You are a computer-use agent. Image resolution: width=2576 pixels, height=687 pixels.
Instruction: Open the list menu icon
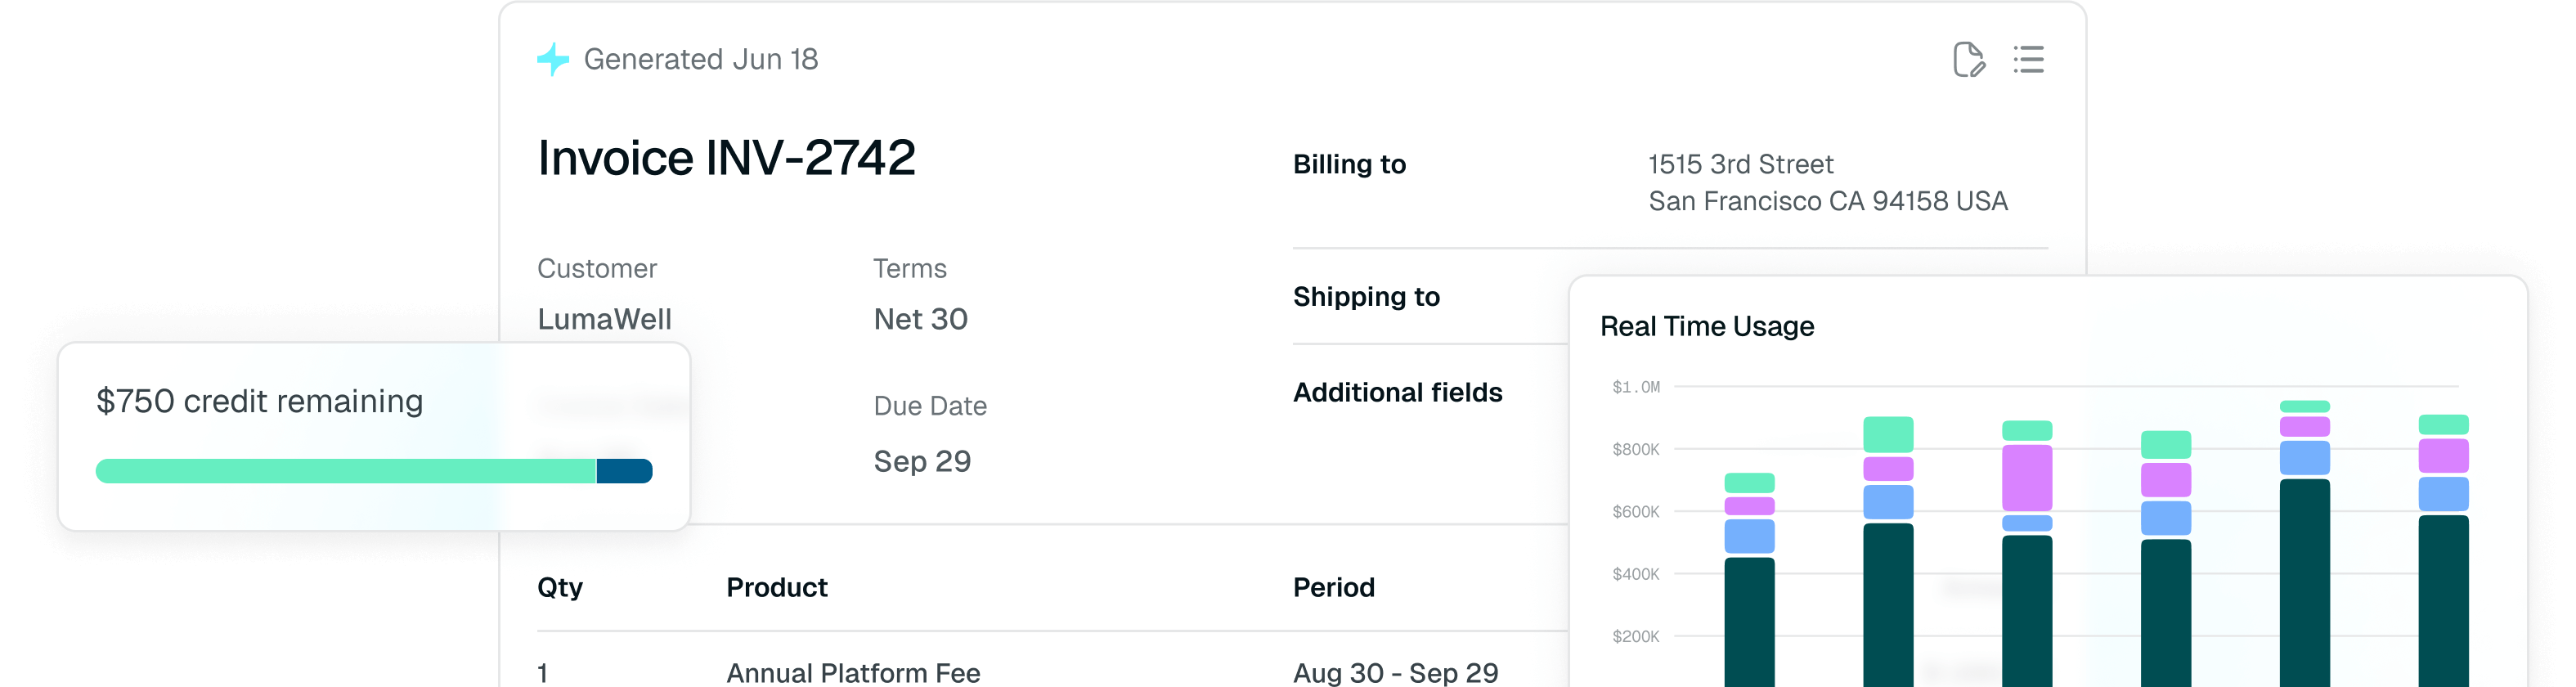click(2028, 60)
